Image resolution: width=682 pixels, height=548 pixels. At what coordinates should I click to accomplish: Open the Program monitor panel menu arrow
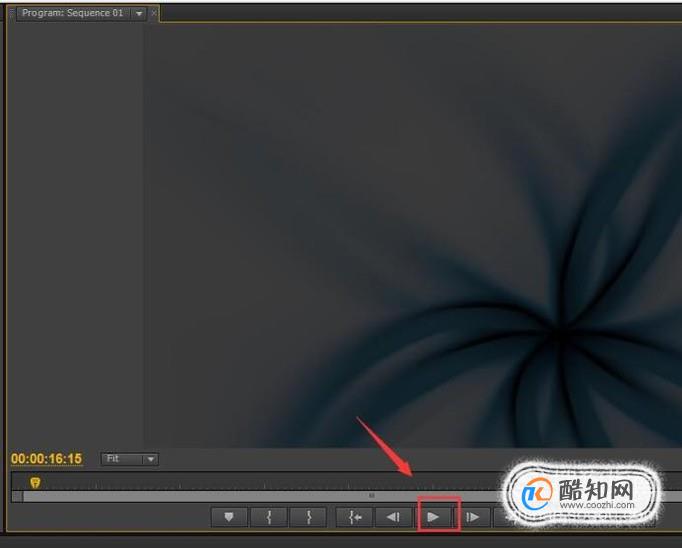point(139,13)
